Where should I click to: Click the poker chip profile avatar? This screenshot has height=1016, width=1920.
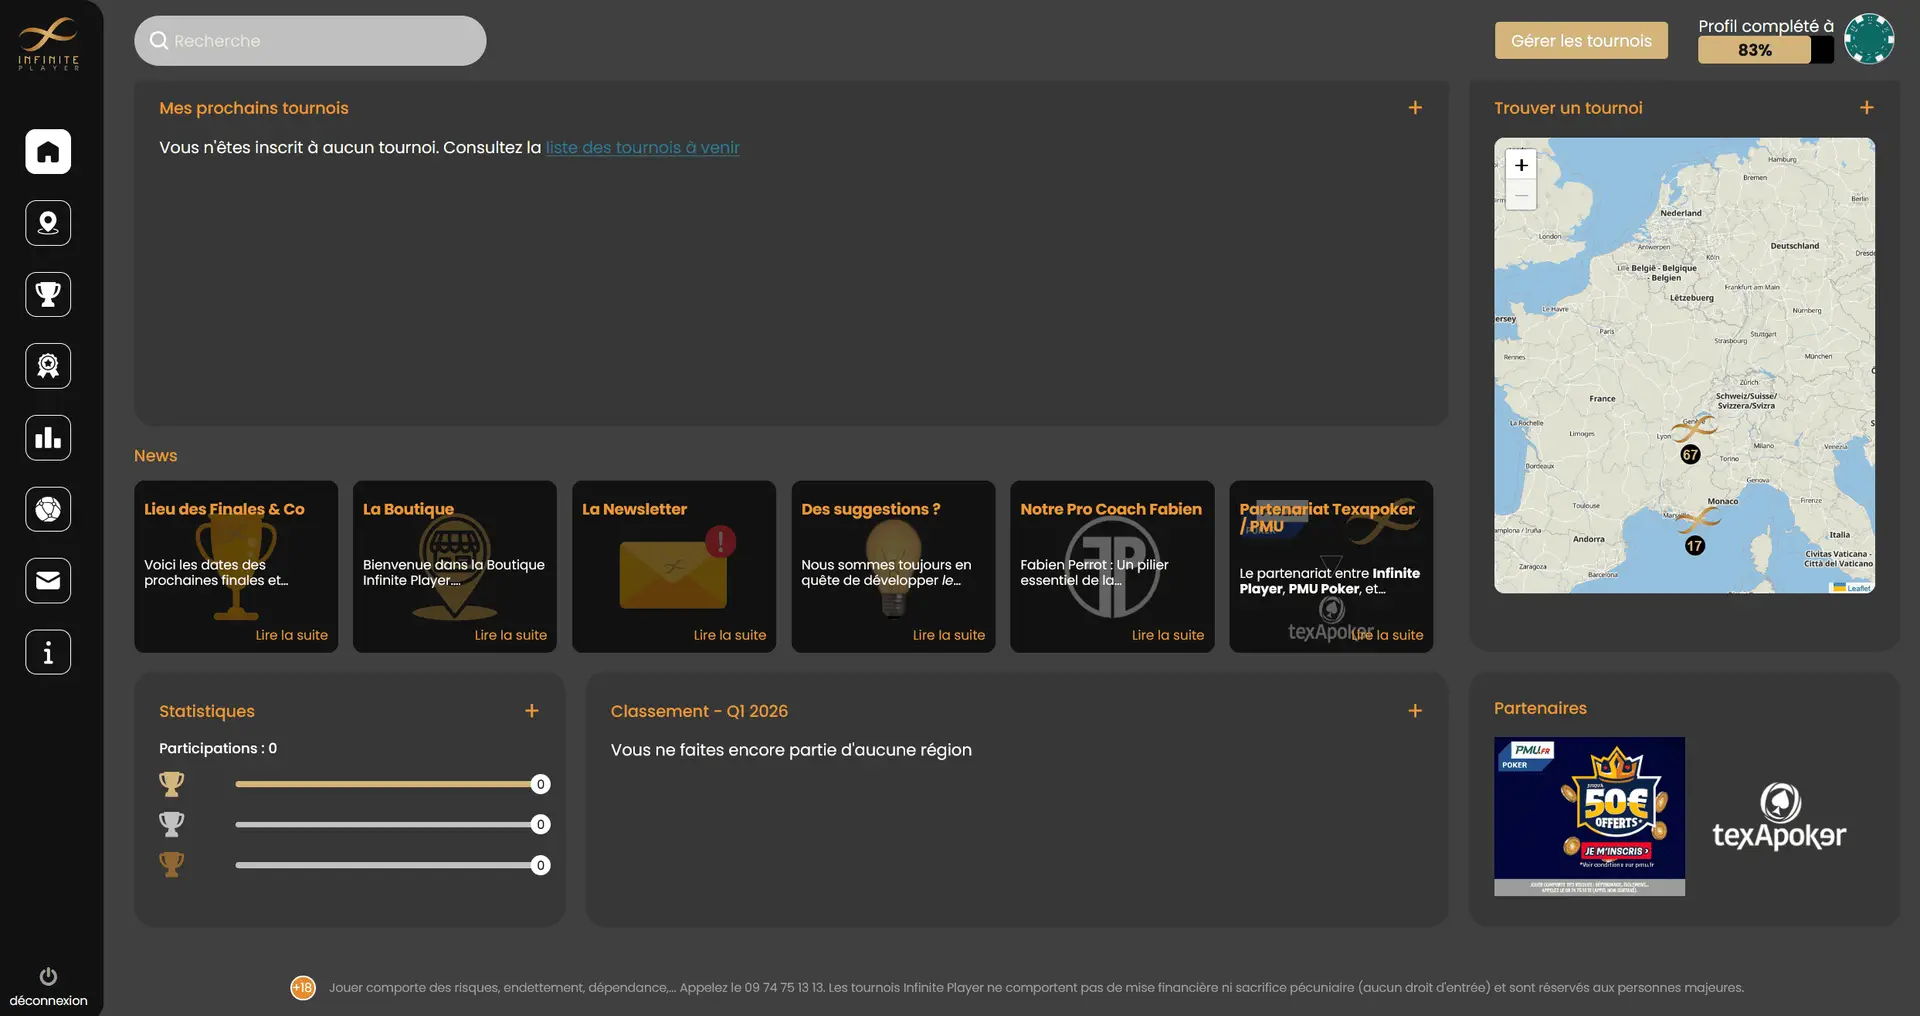[1868, 40]
